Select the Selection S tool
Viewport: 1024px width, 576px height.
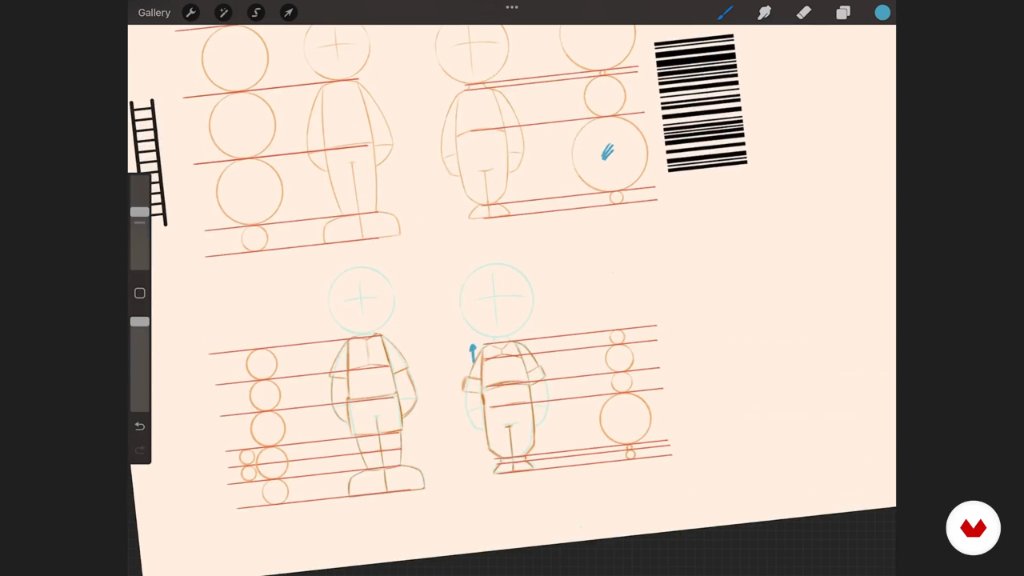point(256,12)
